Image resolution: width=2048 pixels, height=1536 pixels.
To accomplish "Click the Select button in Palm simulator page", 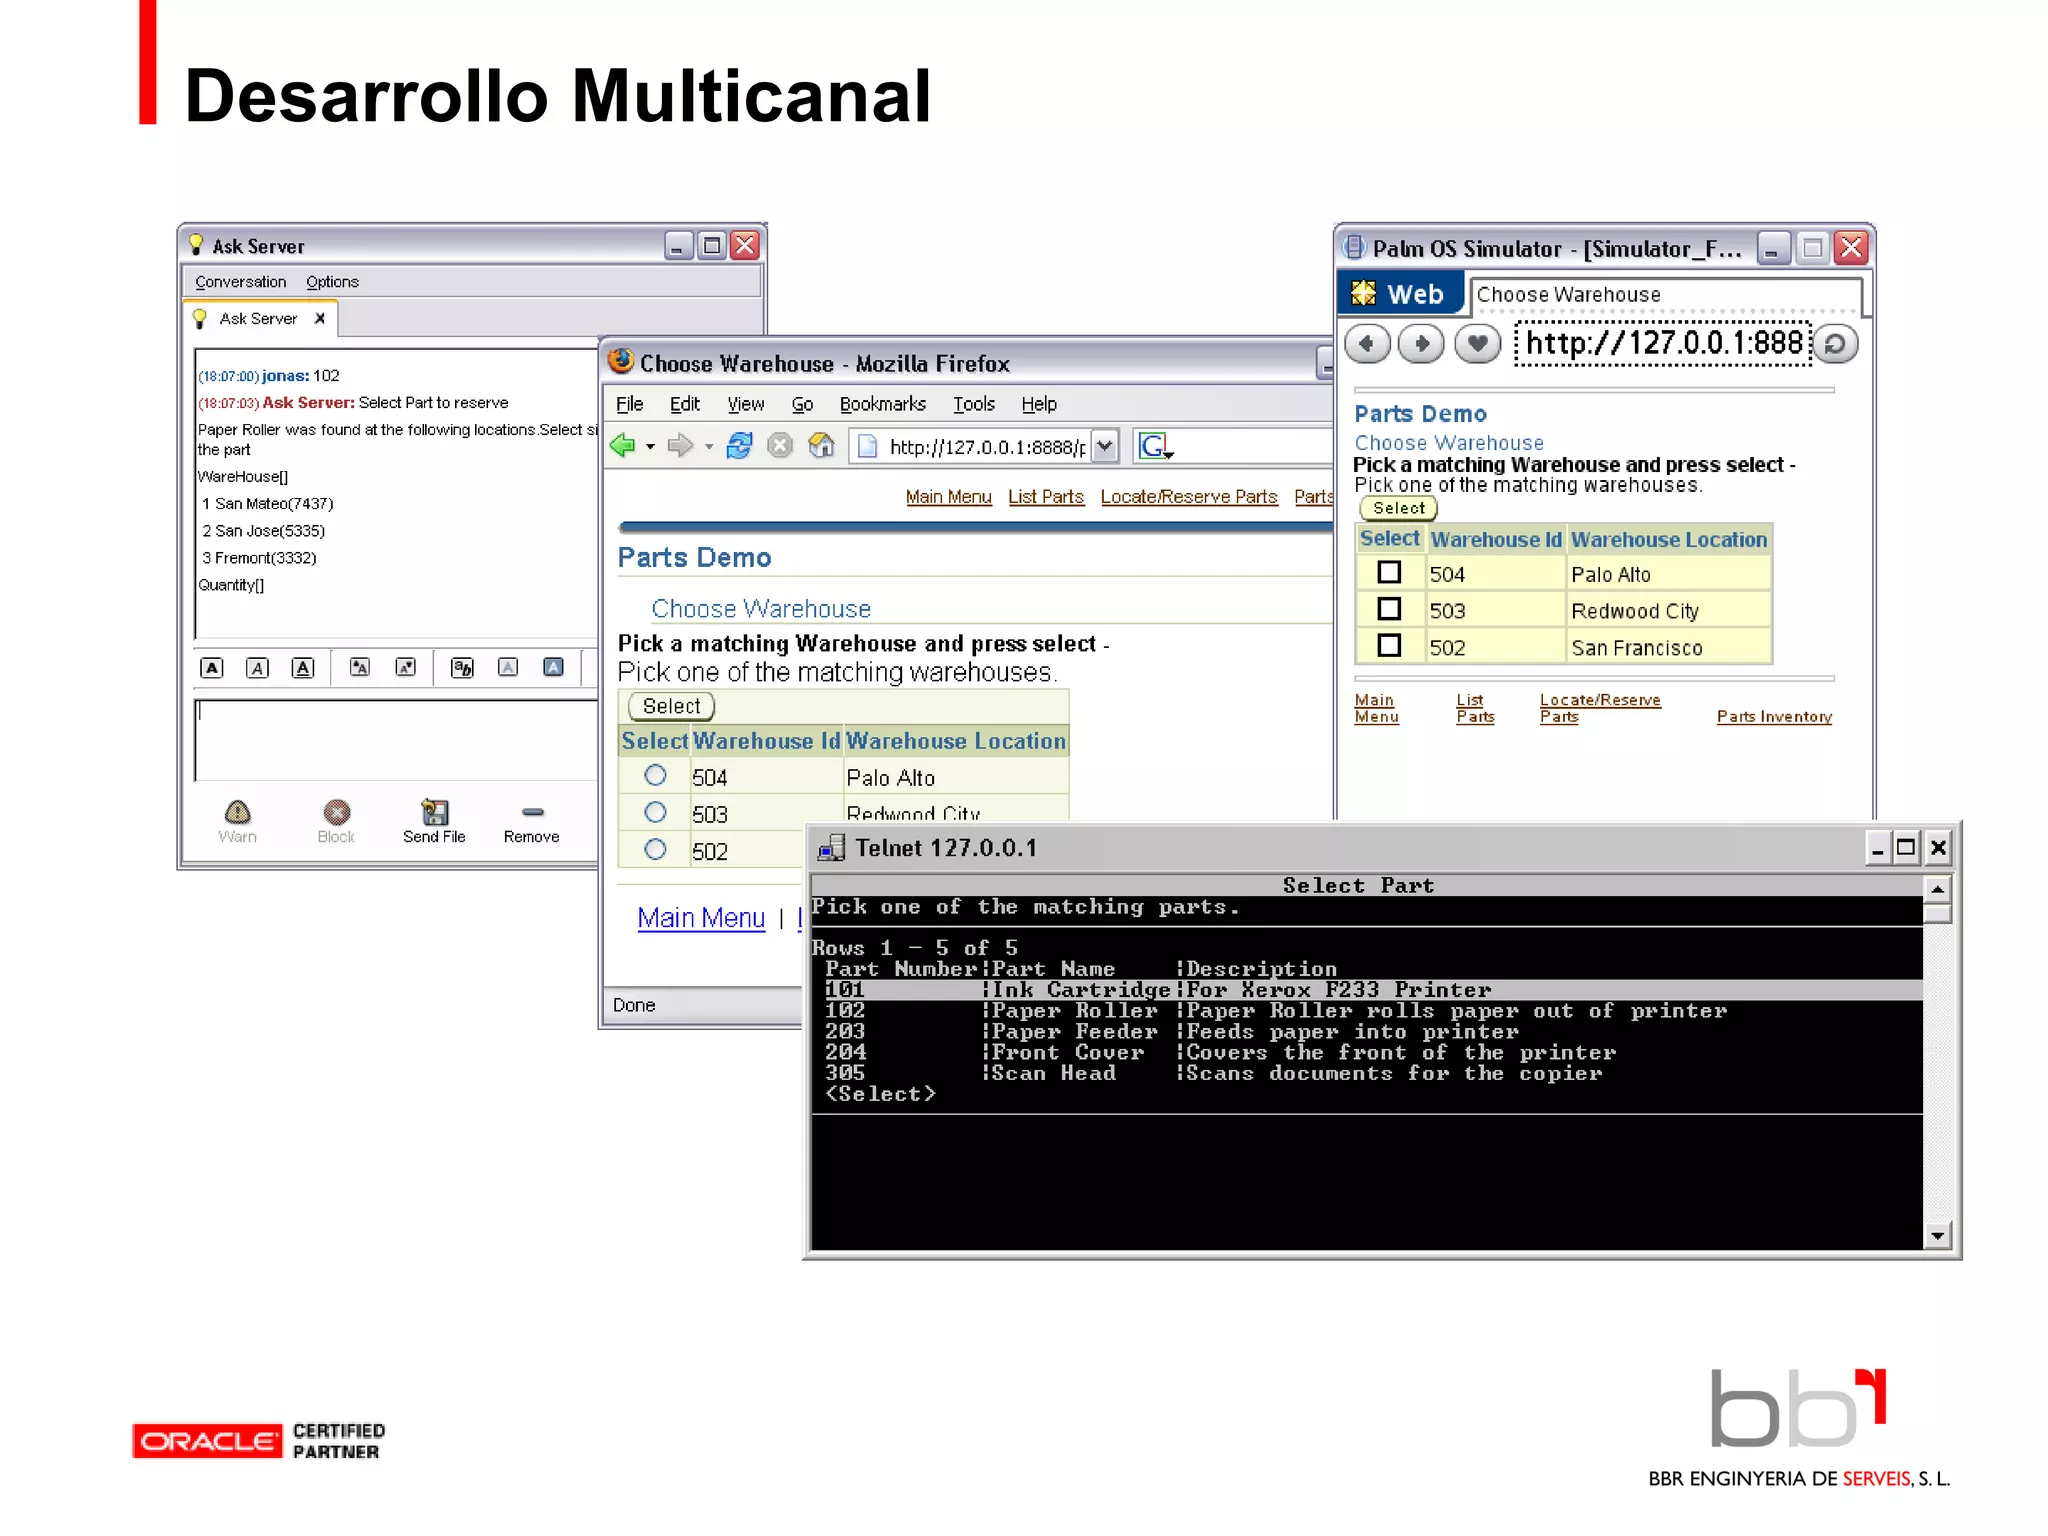I will (1398, 508).
